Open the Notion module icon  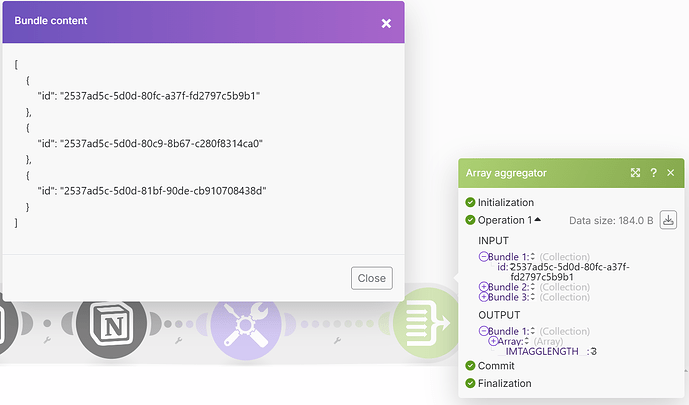(x=111, y=324)
